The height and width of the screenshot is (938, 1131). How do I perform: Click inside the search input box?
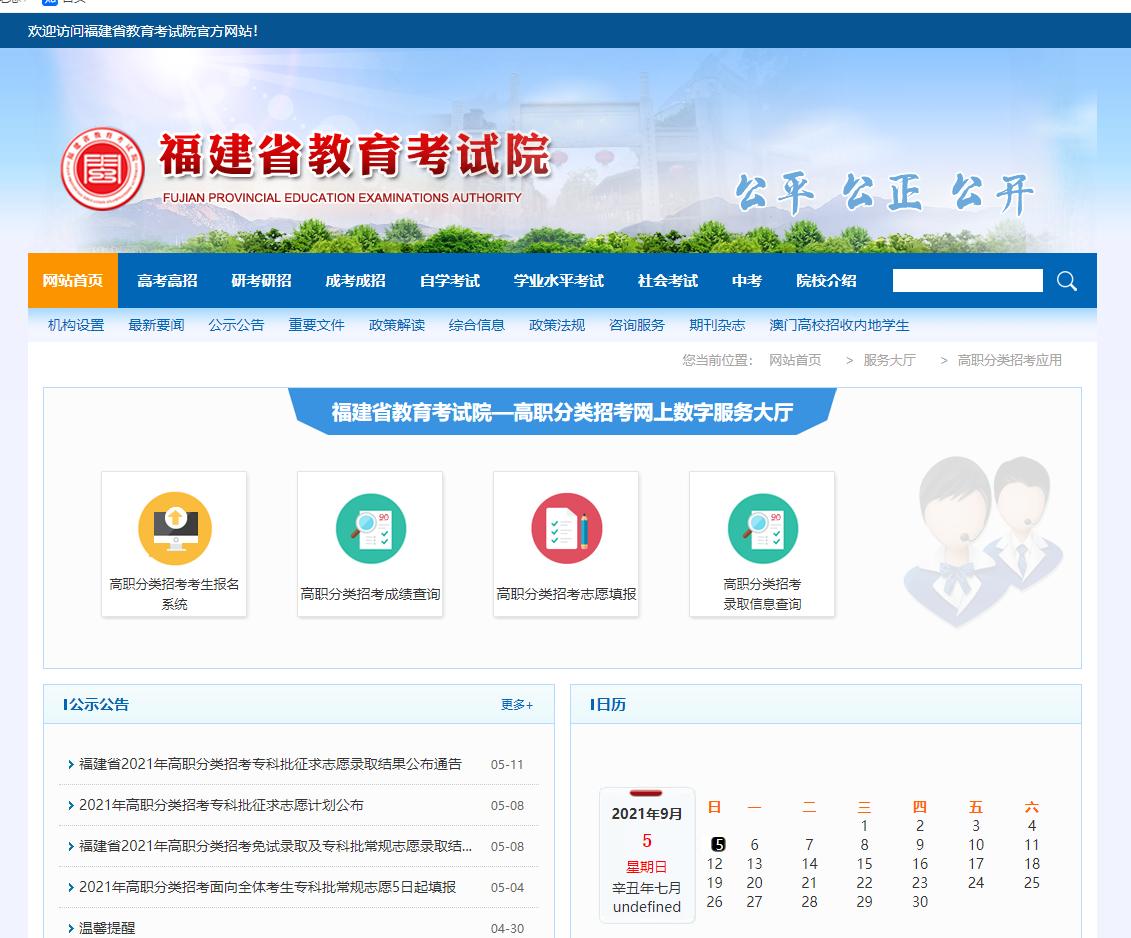[965, 281]
